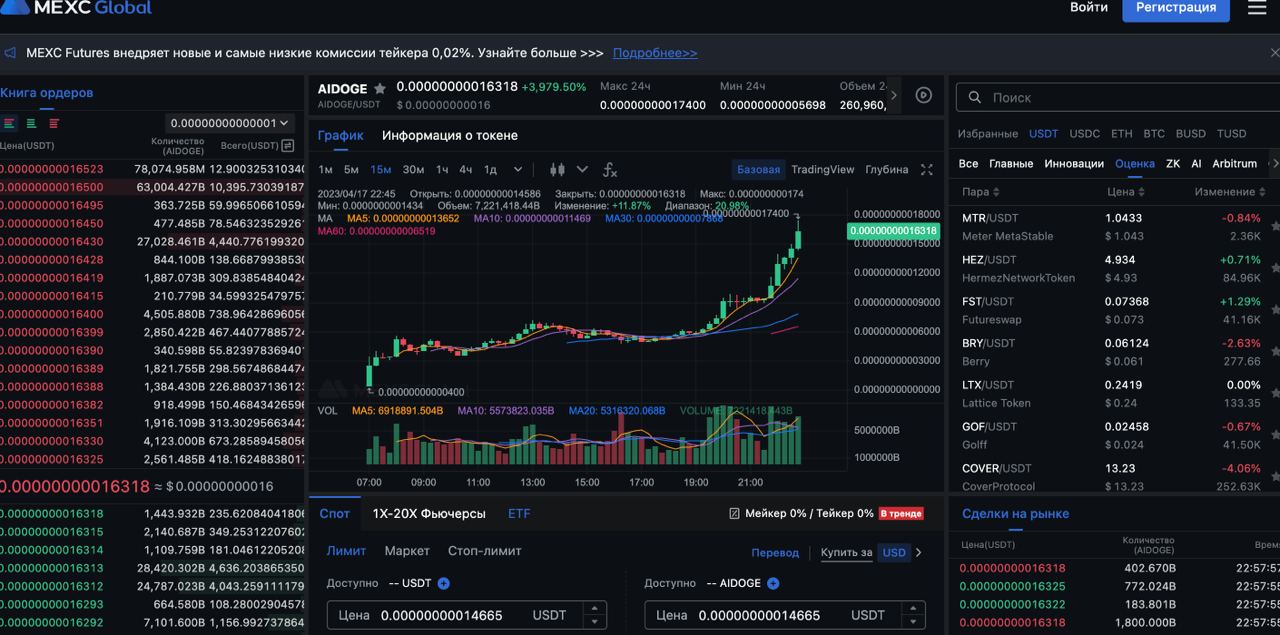
Task: Expand more timeframe options in the chart
Action: coord(518,170)
